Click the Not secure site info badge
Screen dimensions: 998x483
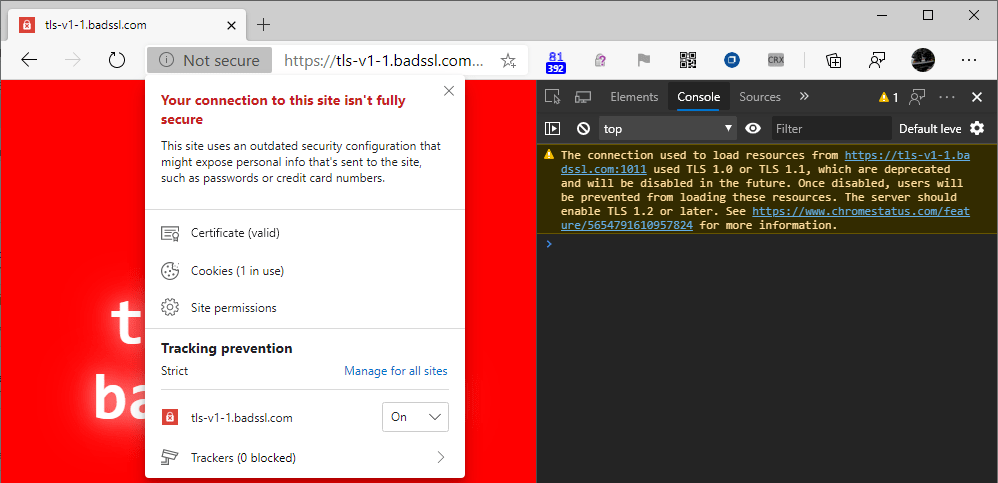click(x=209, y=60)
